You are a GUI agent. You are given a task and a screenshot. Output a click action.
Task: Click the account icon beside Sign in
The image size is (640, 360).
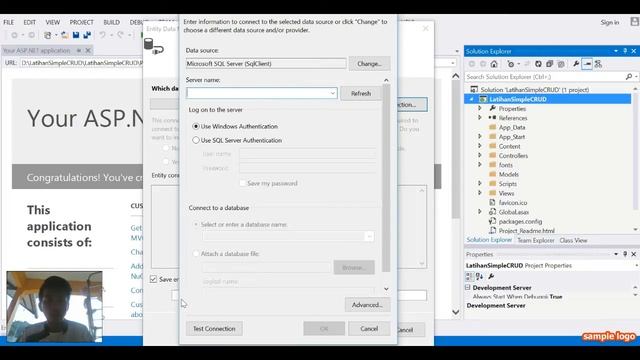pyautogui.click(x=635, y=22)
